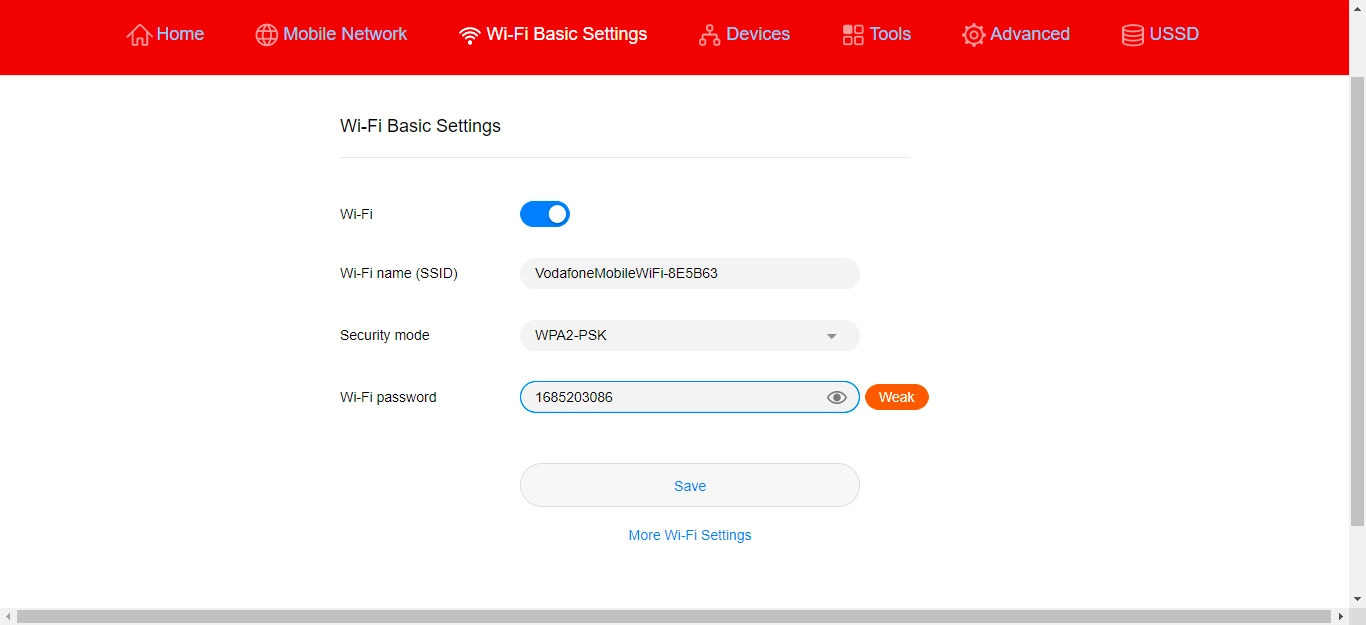1366x625 pixels.
Task: Click the Tools grid icon
Action: (x=853, y=35)
